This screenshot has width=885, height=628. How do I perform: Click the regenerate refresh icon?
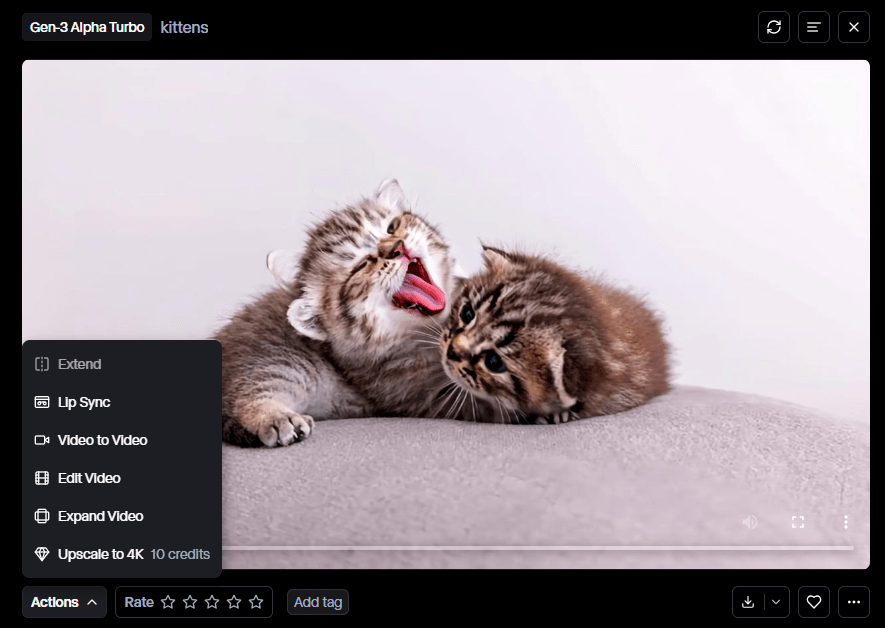point(774,27)
